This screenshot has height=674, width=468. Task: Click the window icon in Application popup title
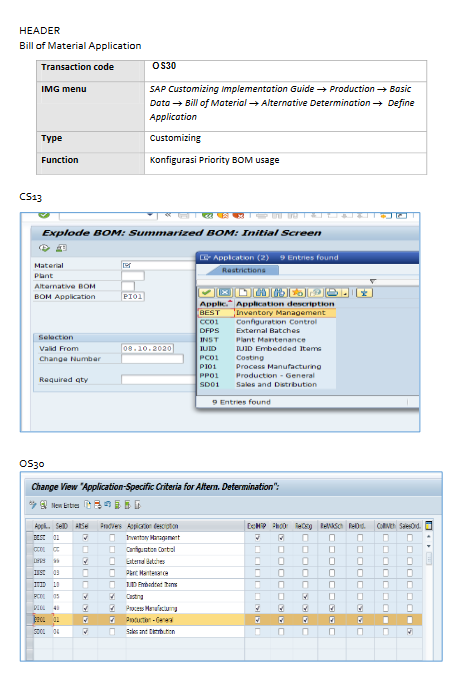coord(205,257)
